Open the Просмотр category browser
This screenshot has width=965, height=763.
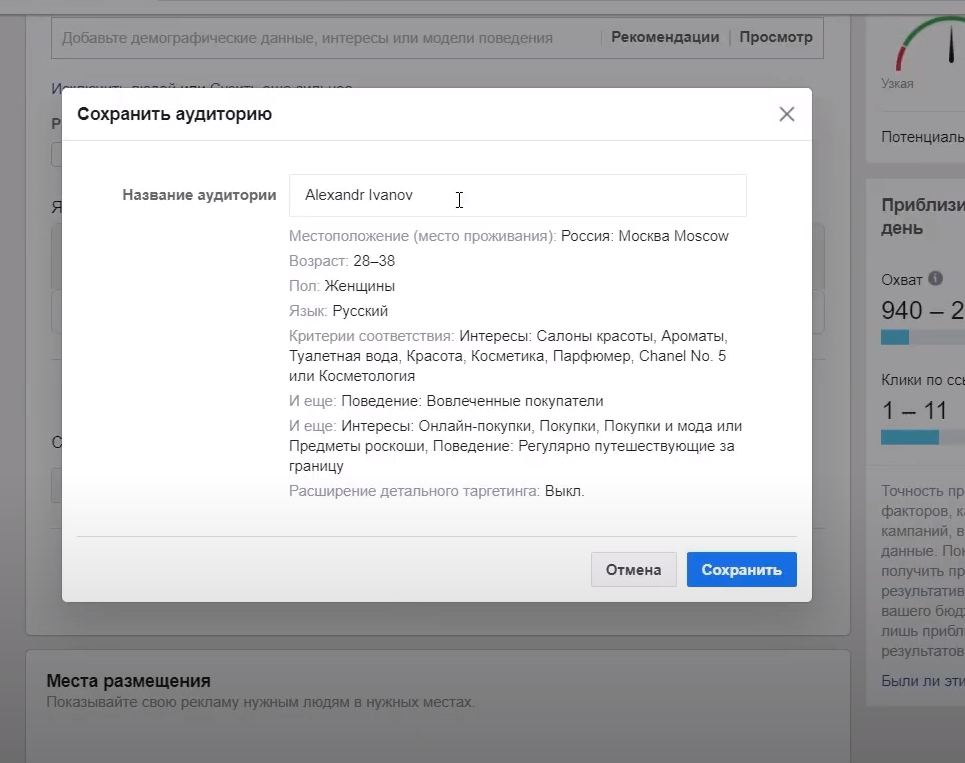[777, 36]
